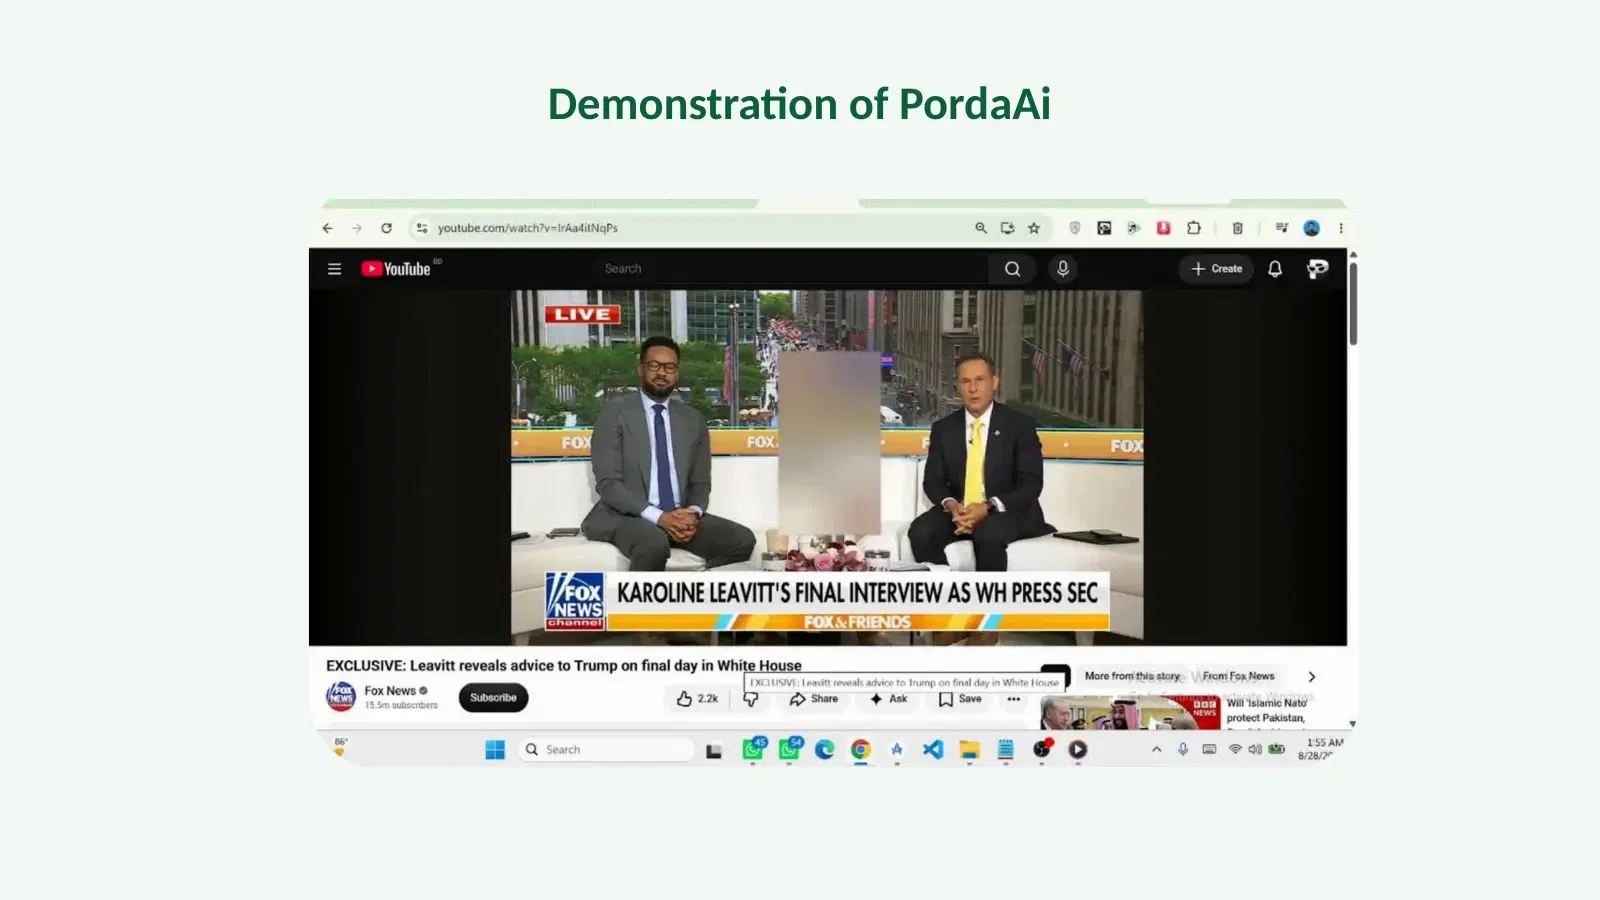The image size is (1600, 900).
Task: Open 'Will Islamic Nato protect Pakistan' video title
Action: (x=1267, y=710)
